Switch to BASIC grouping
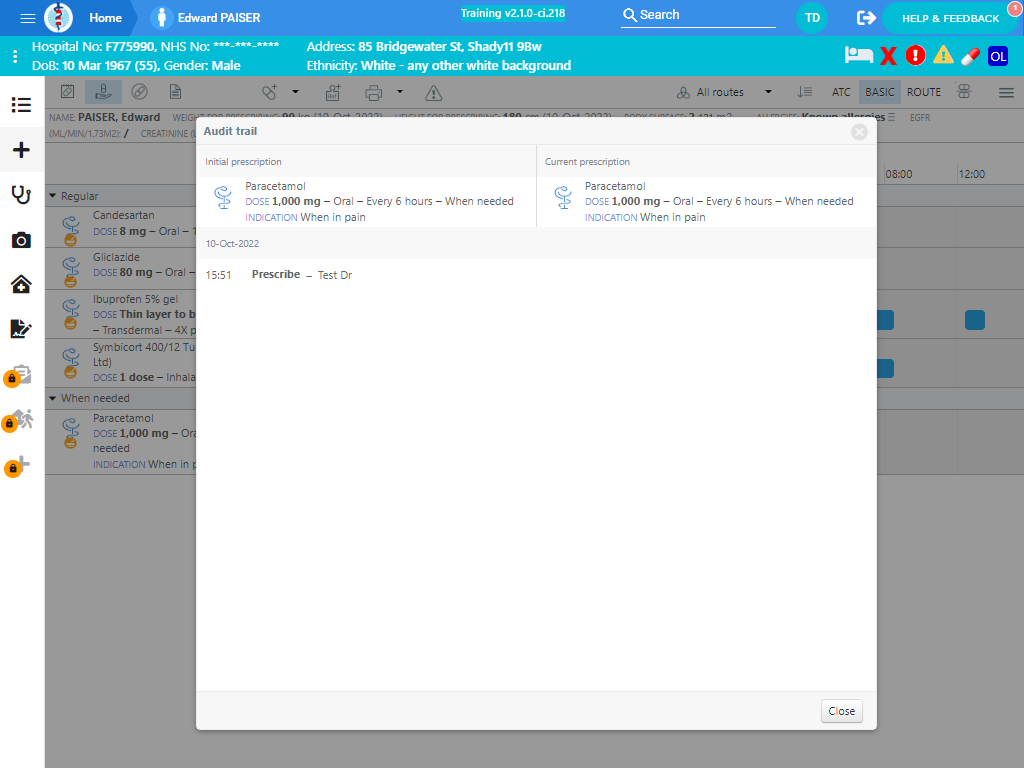This screenshot has width=1024, height=768. [880, 92]
